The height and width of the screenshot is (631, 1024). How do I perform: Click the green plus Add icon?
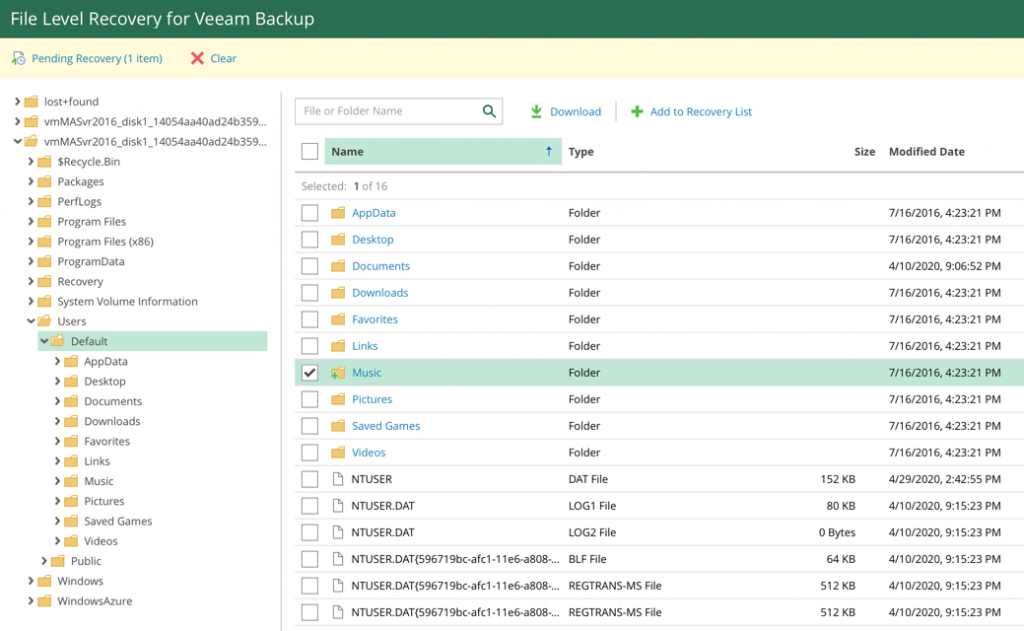(637, 112)
